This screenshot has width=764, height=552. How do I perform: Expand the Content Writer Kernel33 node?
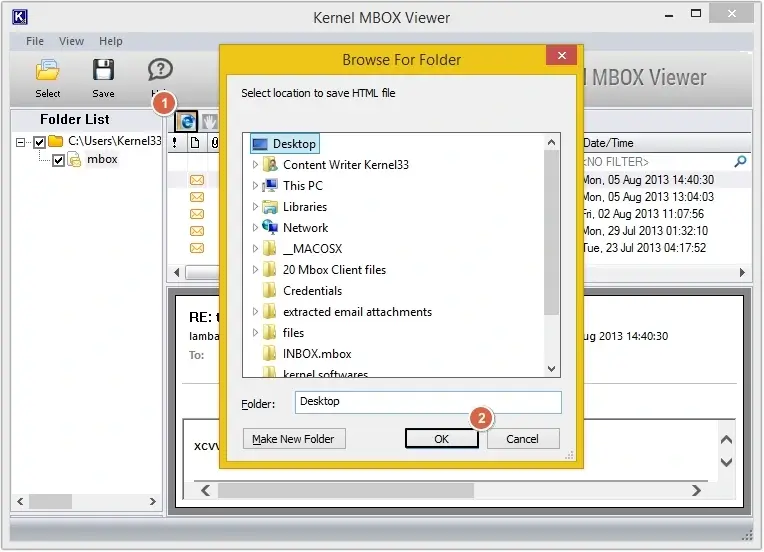pyautogui.click(x=255, y=165)
